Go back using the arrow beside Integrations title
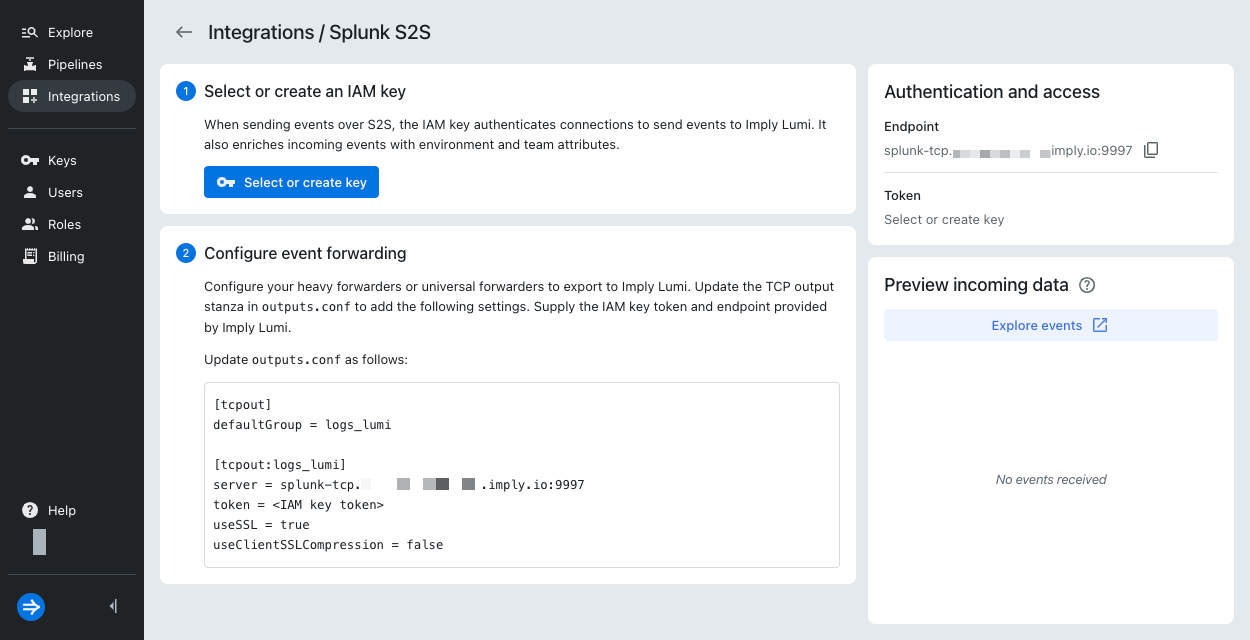The image size is (1250, 640). (184, 32)
